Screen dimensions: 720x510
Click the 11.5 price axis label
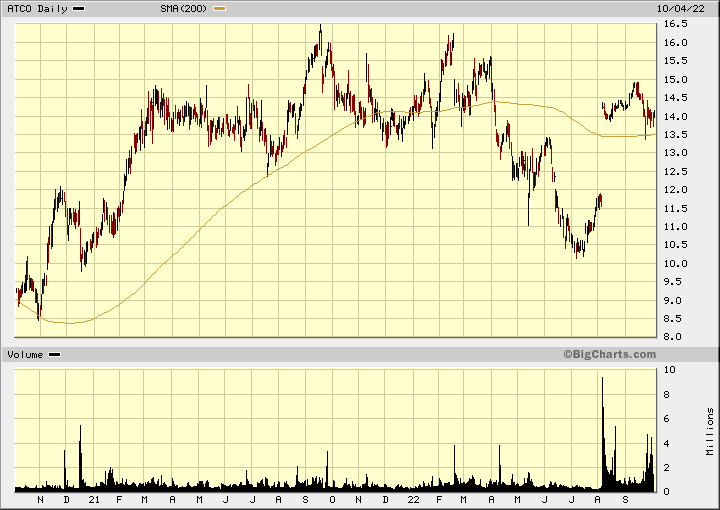(x=676, y=208)
